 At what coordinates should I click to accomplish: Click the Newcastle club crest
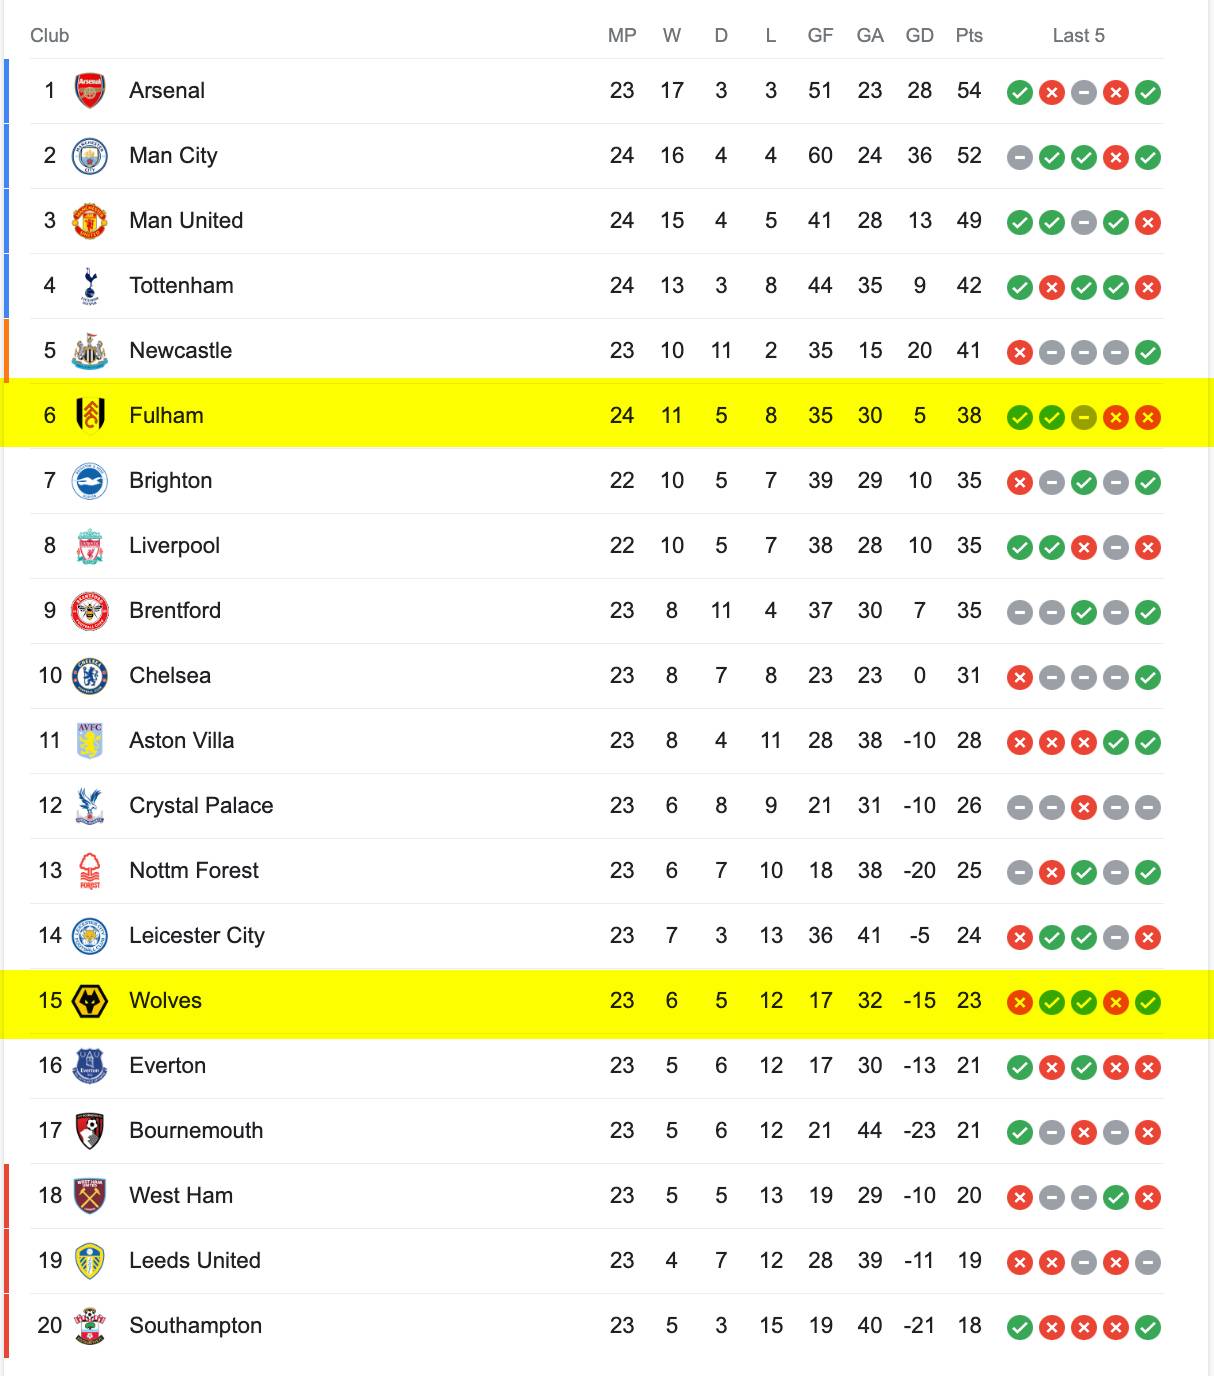coord(90,351)
